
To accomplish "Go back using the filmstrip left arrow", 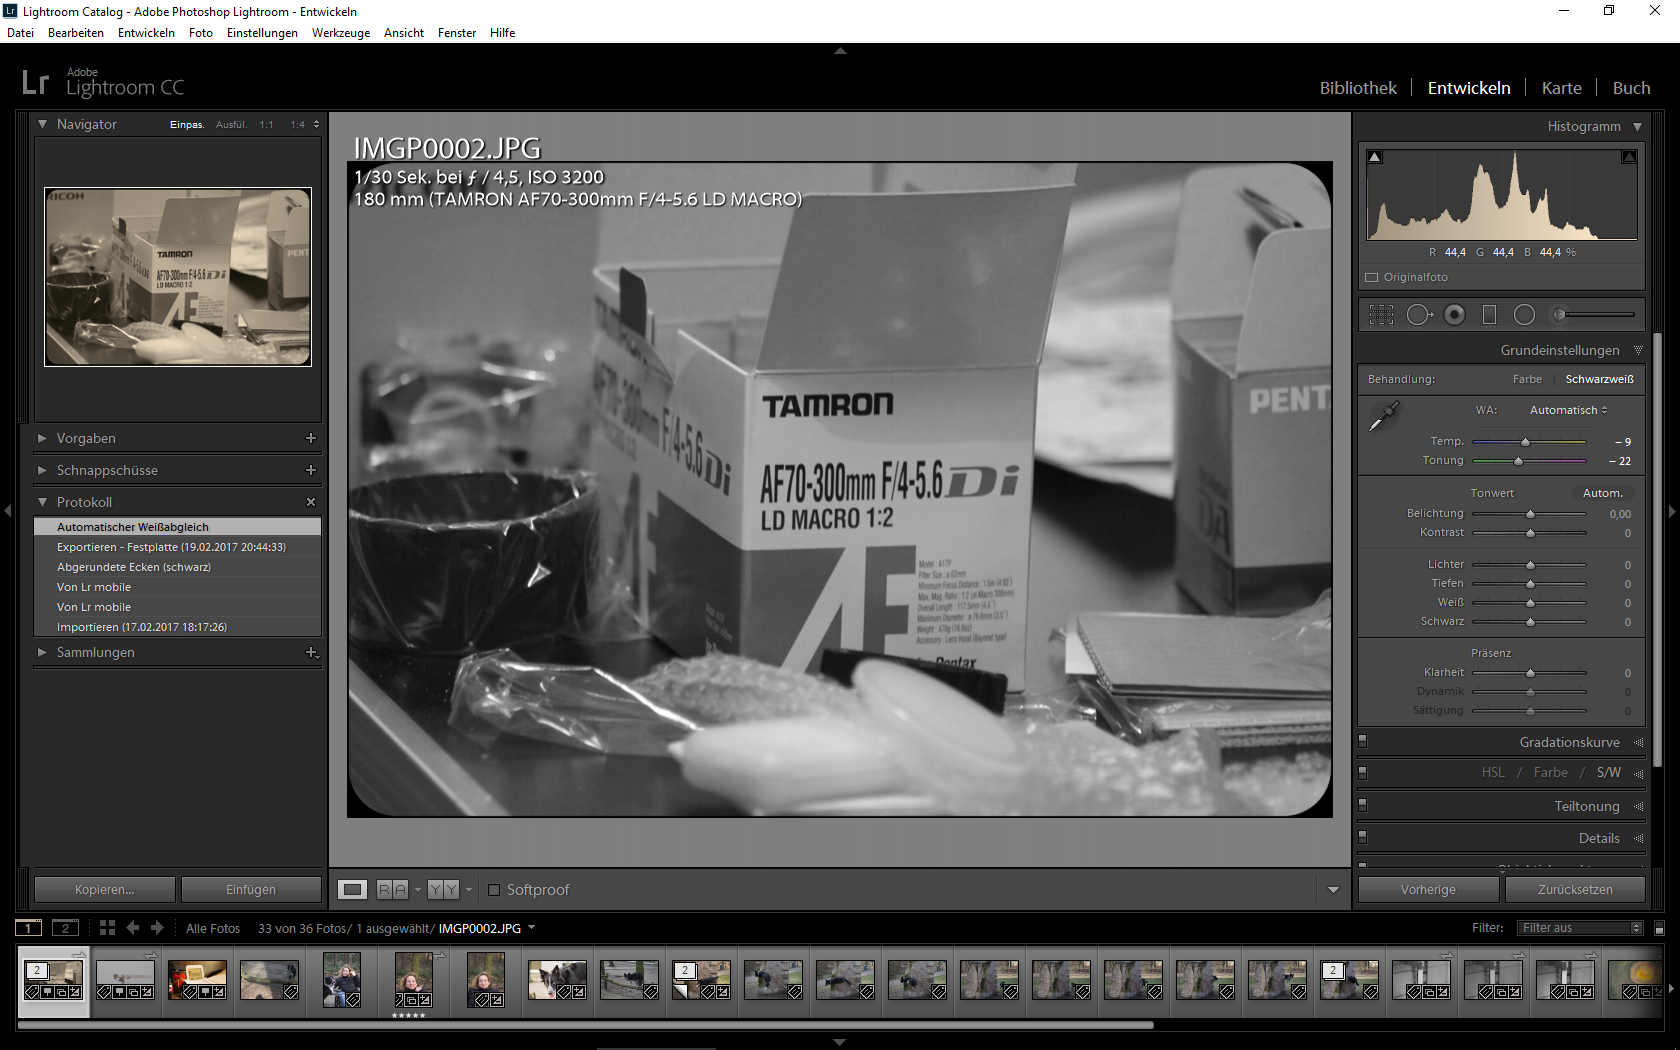I will click(x=132, y=928).
